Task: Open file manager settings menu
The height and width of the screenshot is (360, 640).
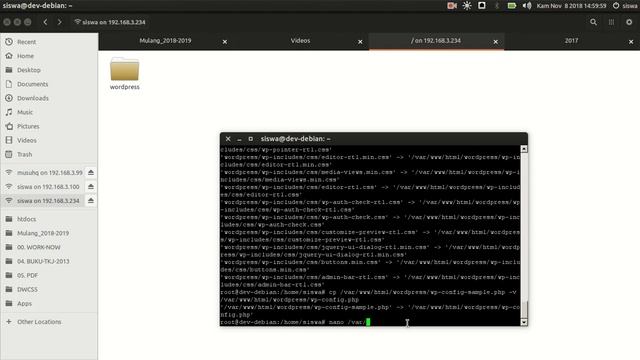Action: click(629, 22)
